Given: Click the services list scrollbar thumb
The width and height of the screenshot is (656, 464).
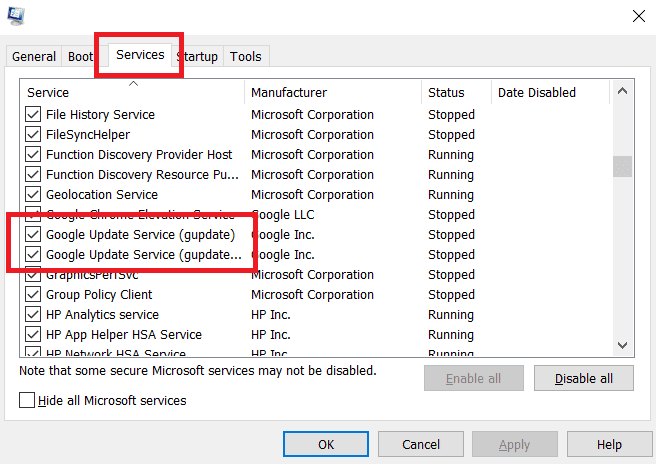Looking at the screenshot, I should pos(622,167).
